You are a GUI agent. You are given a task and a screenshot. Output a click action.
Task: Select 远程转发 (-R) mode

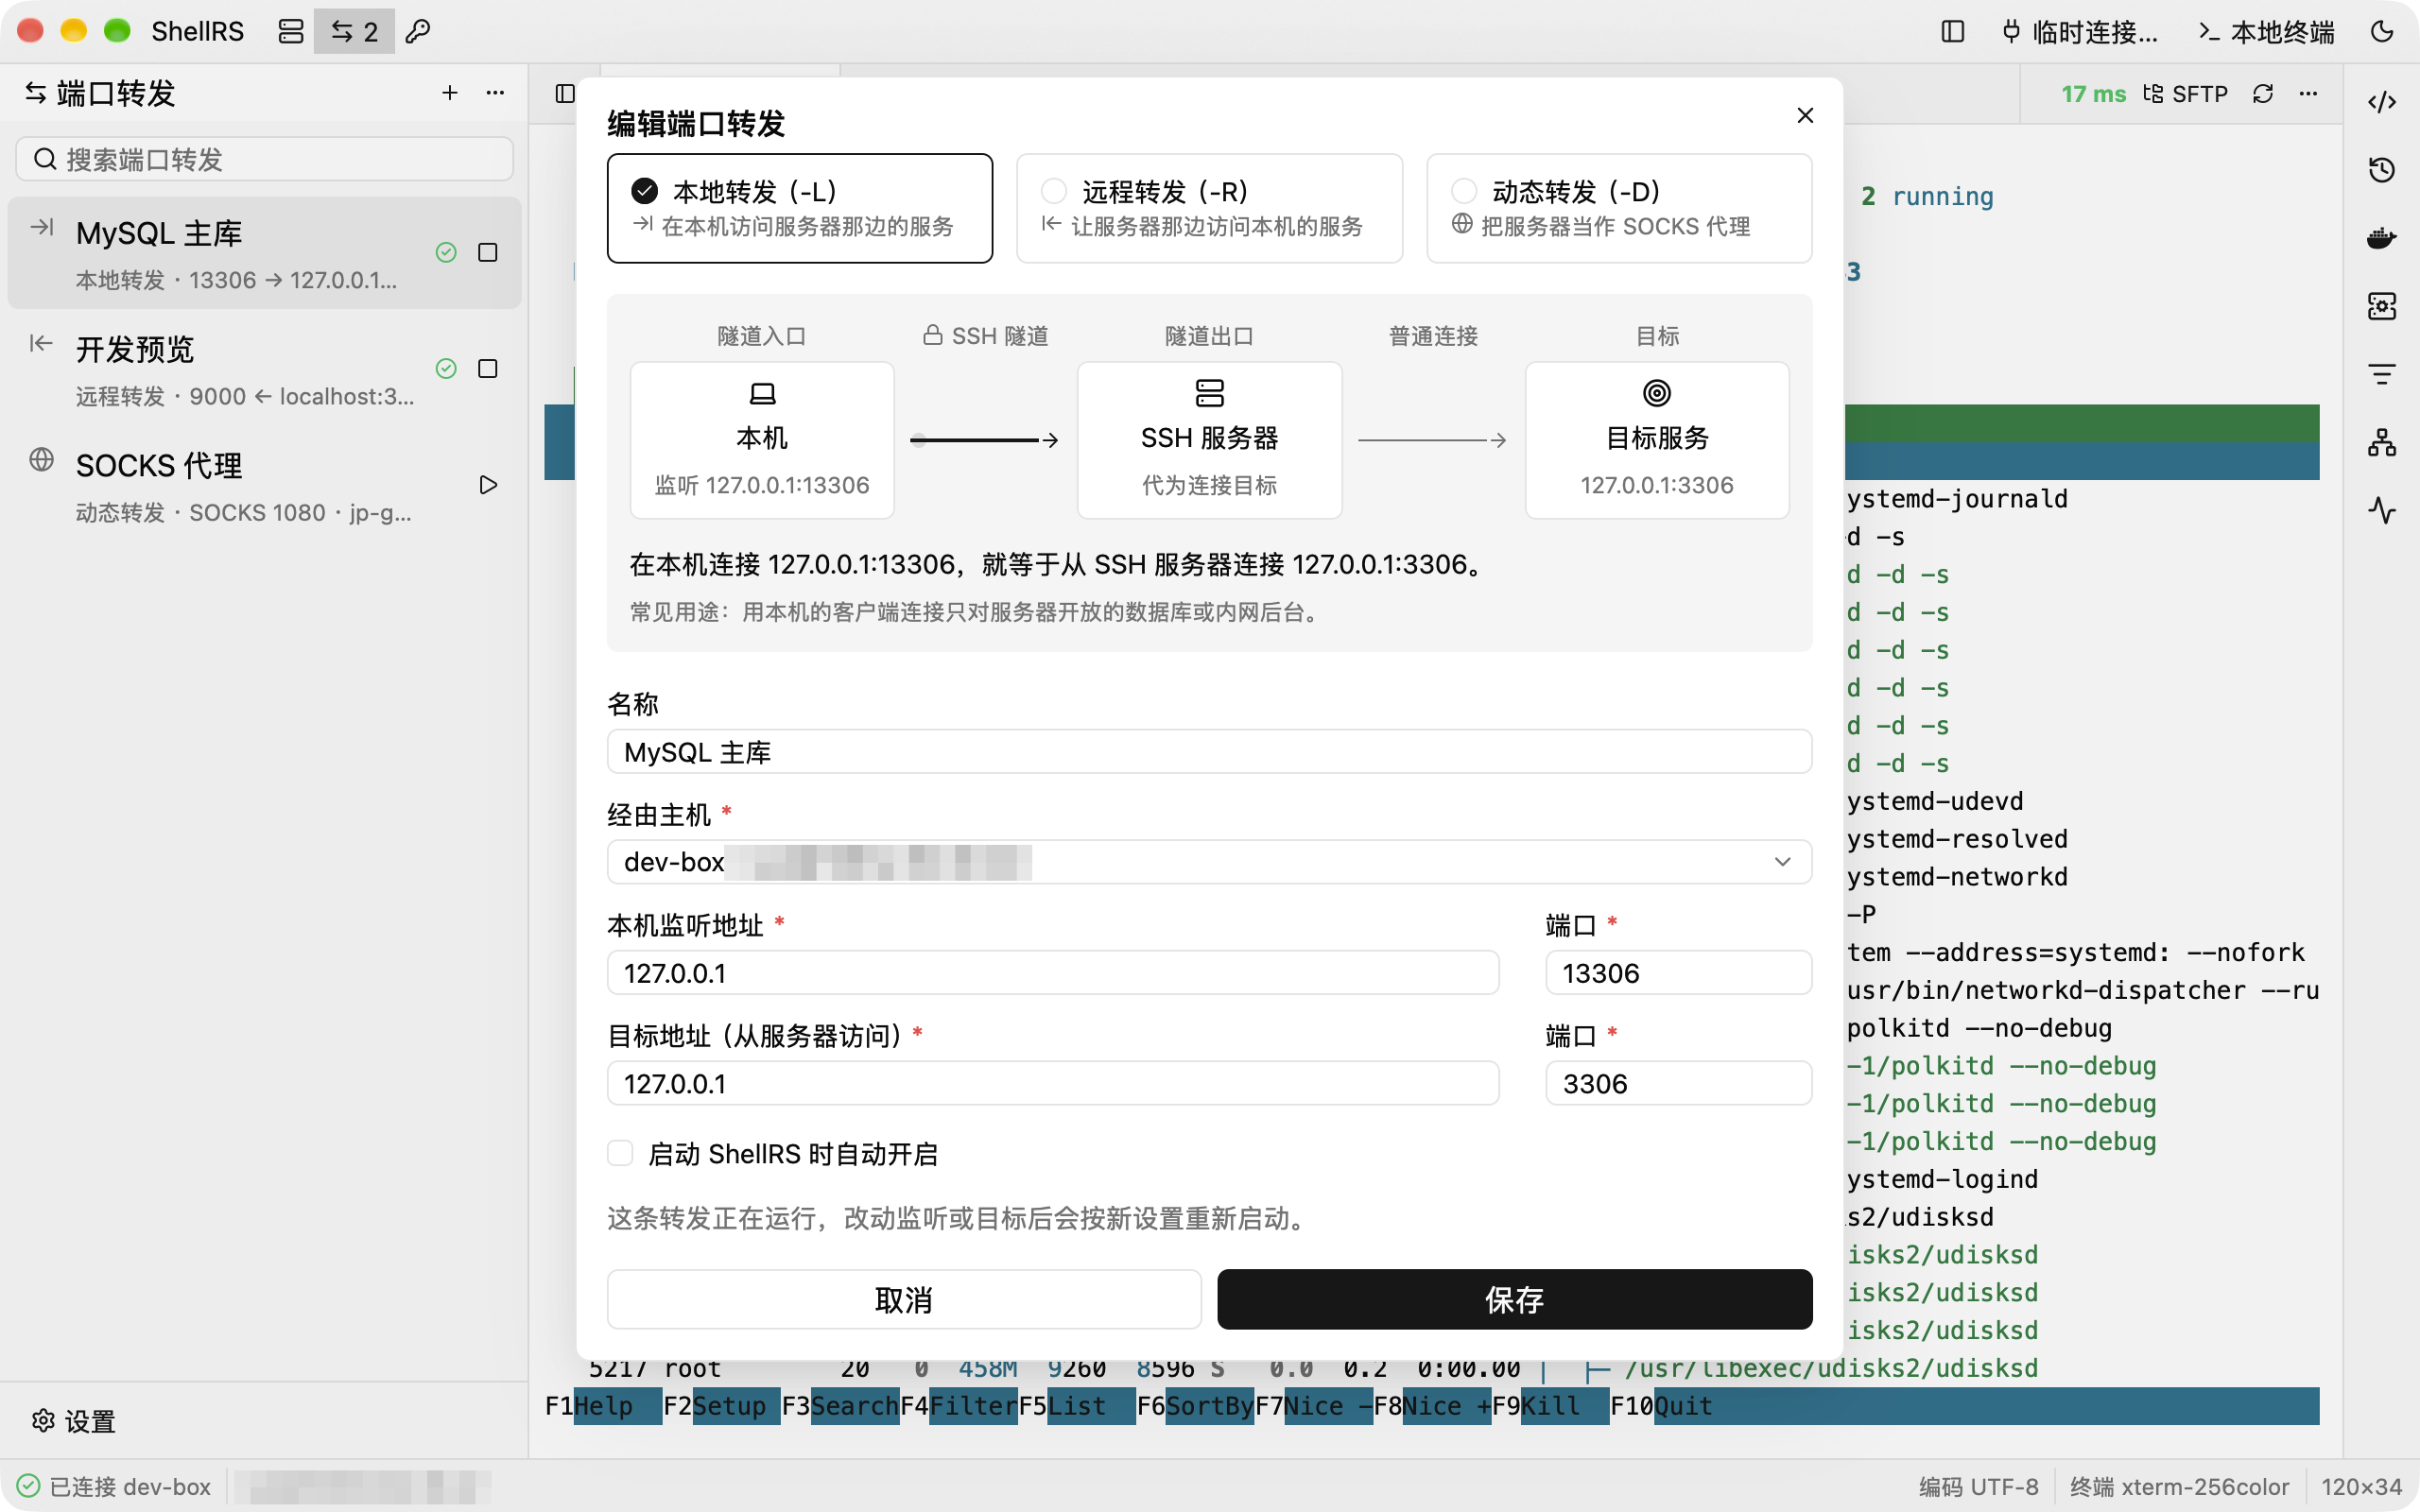pyautogui.click(x=1209, y=208)
